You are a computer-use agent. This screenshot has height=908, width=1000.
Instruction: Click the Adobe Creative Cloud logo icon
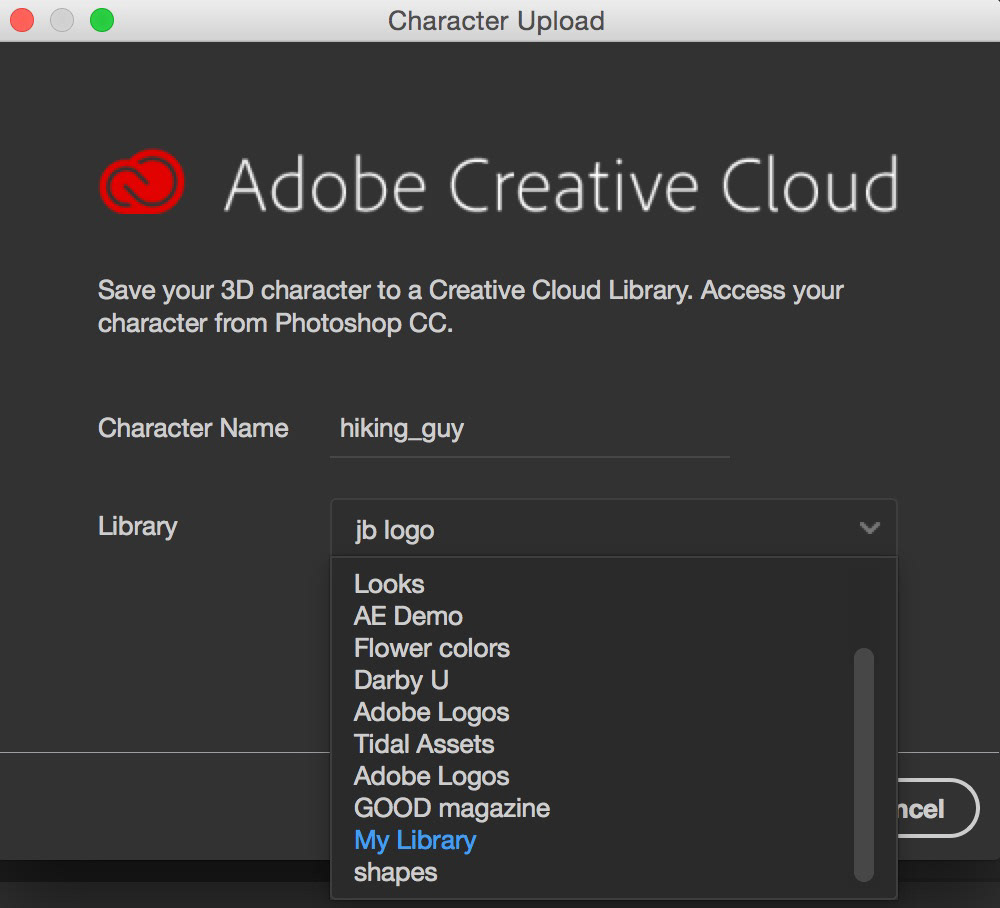pyautogui.click(x=142, y=182)
